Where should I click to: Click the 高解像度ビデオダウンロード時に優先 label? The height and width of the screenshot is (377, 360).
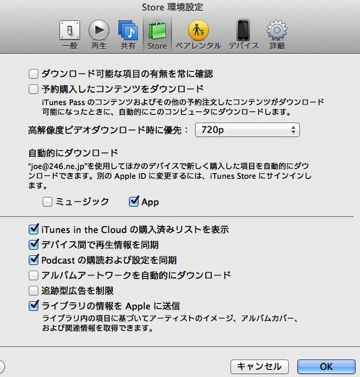(x=108, y=130)
